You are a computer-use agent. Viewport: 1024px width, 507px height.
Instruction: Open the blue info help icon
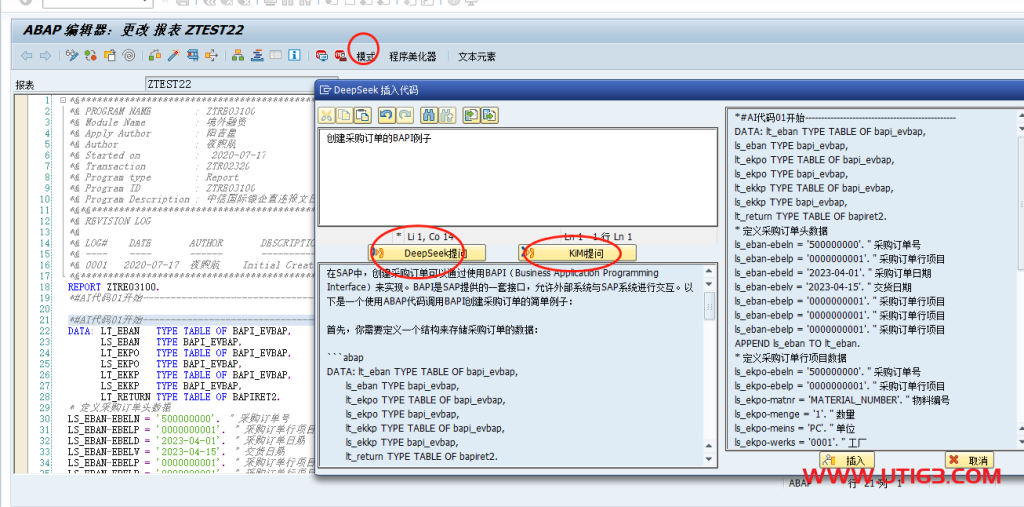tap(295, 56)
